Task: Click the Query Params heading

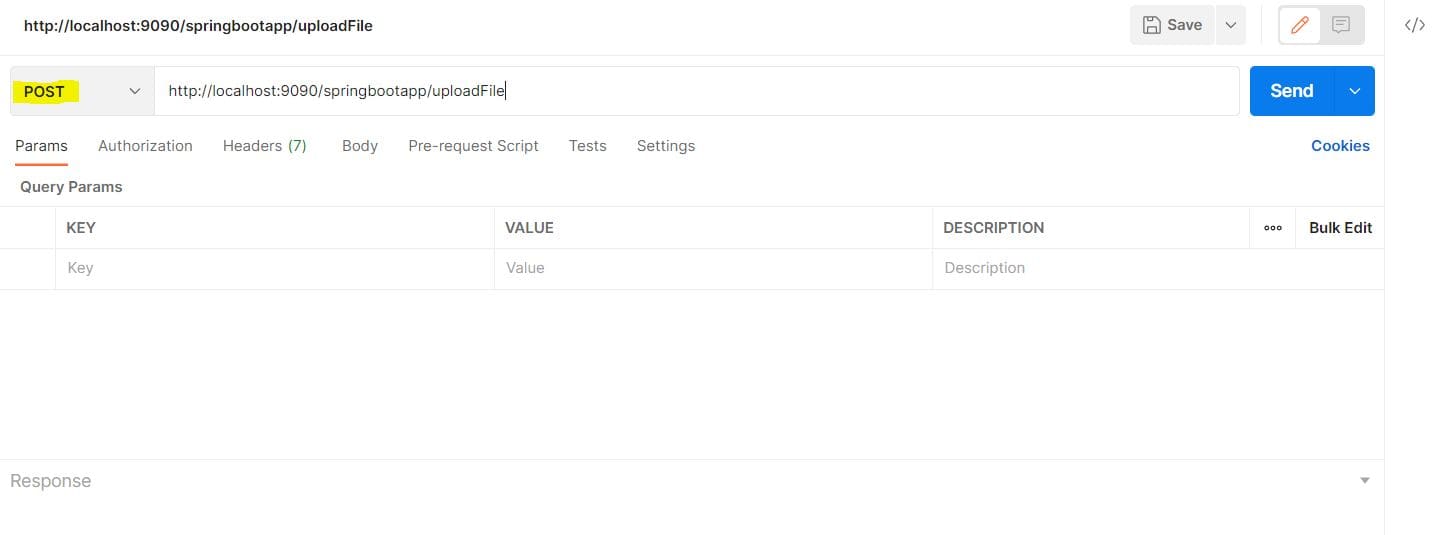Action: point(71,187)
